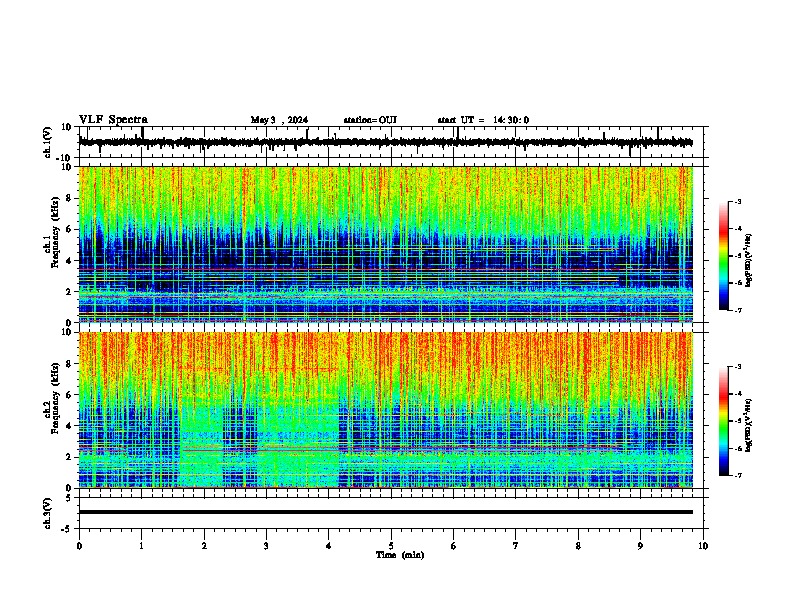Image resolution: width=792 pixels, height=612 pixels.
Task: Click the '-3' value on ch.1 color bar
Action: [737, 201]
